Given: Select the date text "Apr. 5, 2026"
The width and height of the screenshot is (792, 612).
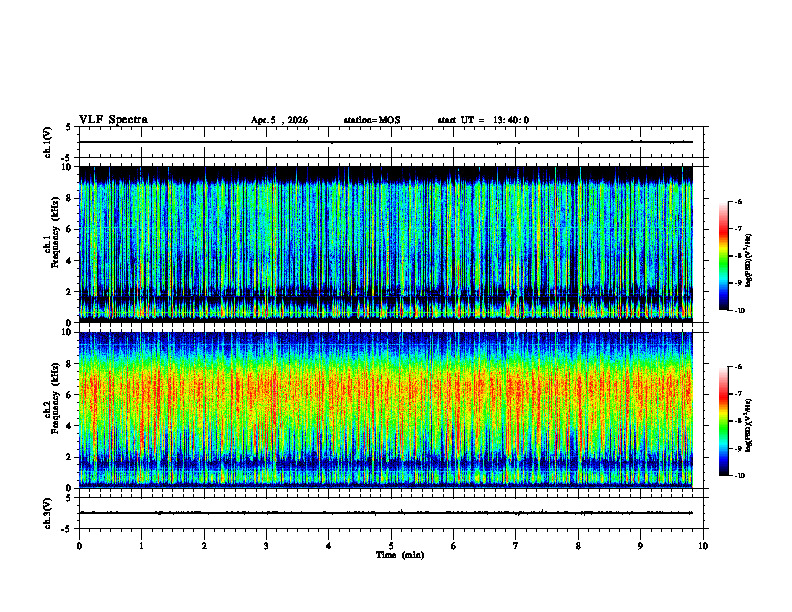Looking at the screenshot, I should pyautogui.click(x=279, y=120).
